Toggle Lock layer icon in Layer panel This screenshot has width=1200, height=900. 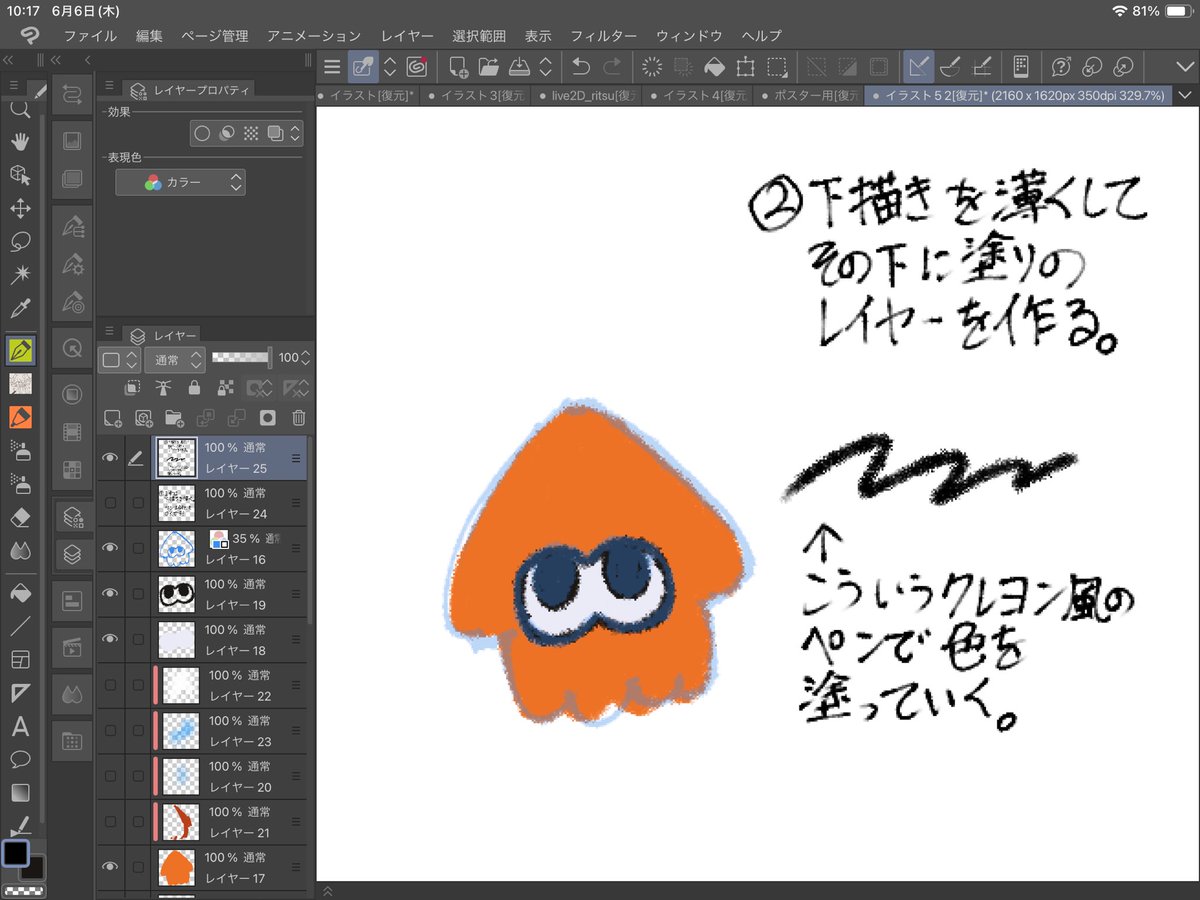(x=194, y=388)
